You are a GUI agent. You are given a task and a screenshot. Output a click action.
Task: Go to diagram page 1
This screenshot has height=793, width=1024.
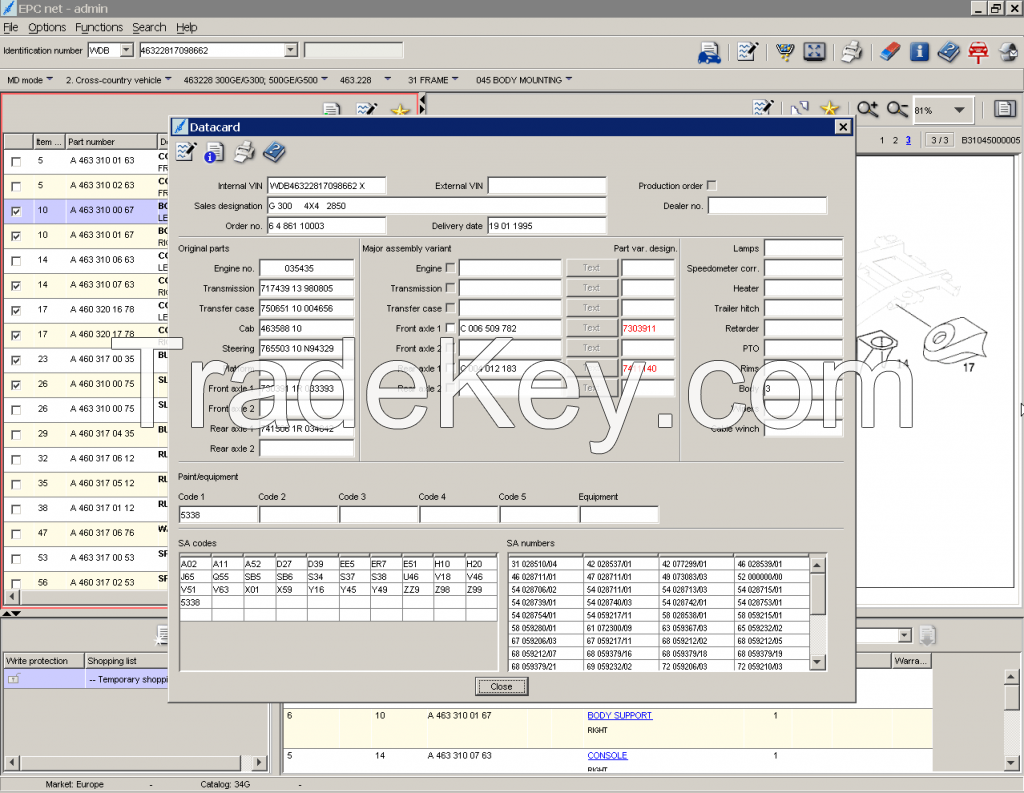point(882,140)
